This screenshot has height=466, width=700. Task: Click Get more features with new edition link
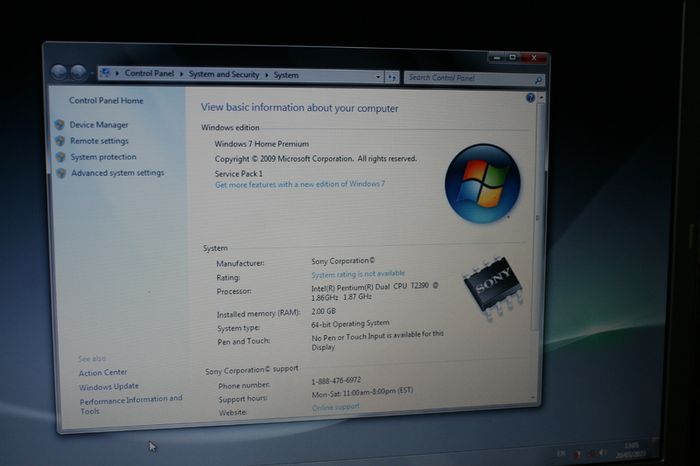tap(300, 184)
